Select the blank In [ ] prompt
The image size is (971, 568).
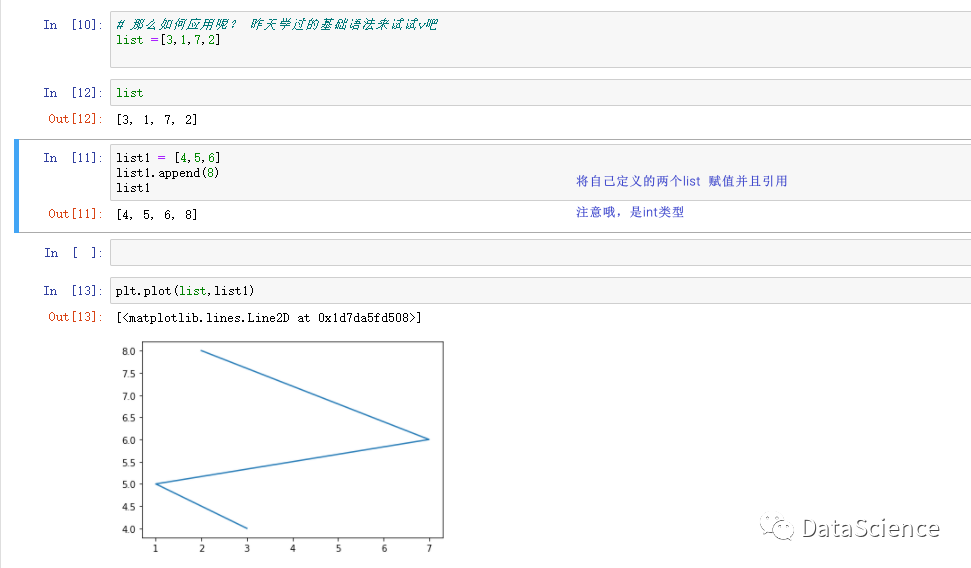pos(72,253)
